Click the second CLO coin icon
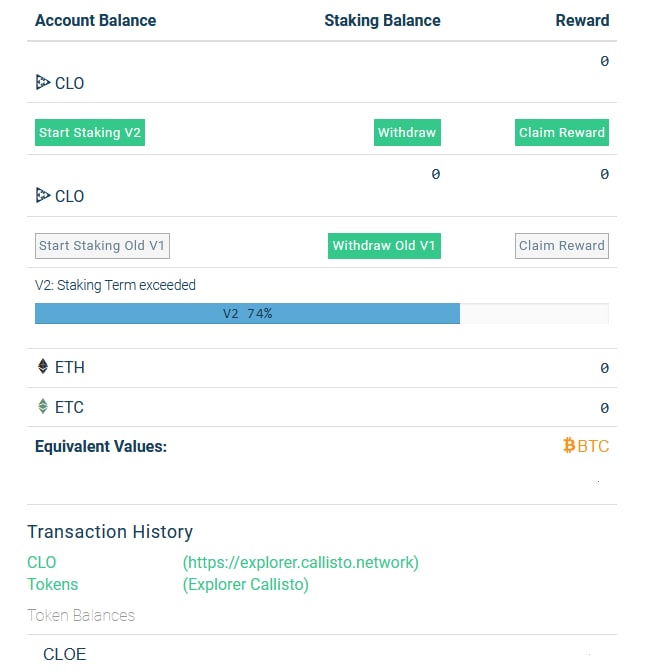 click(43, 196)
